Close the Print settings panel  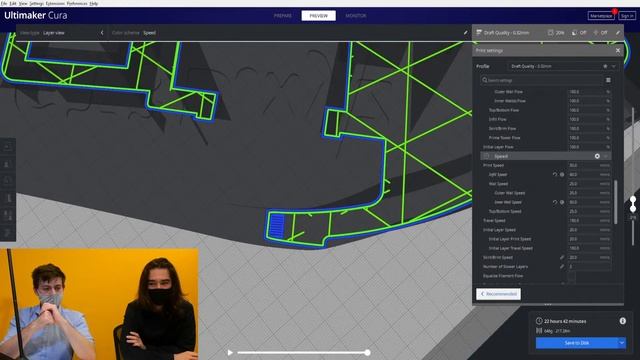(x=618, y=50)
